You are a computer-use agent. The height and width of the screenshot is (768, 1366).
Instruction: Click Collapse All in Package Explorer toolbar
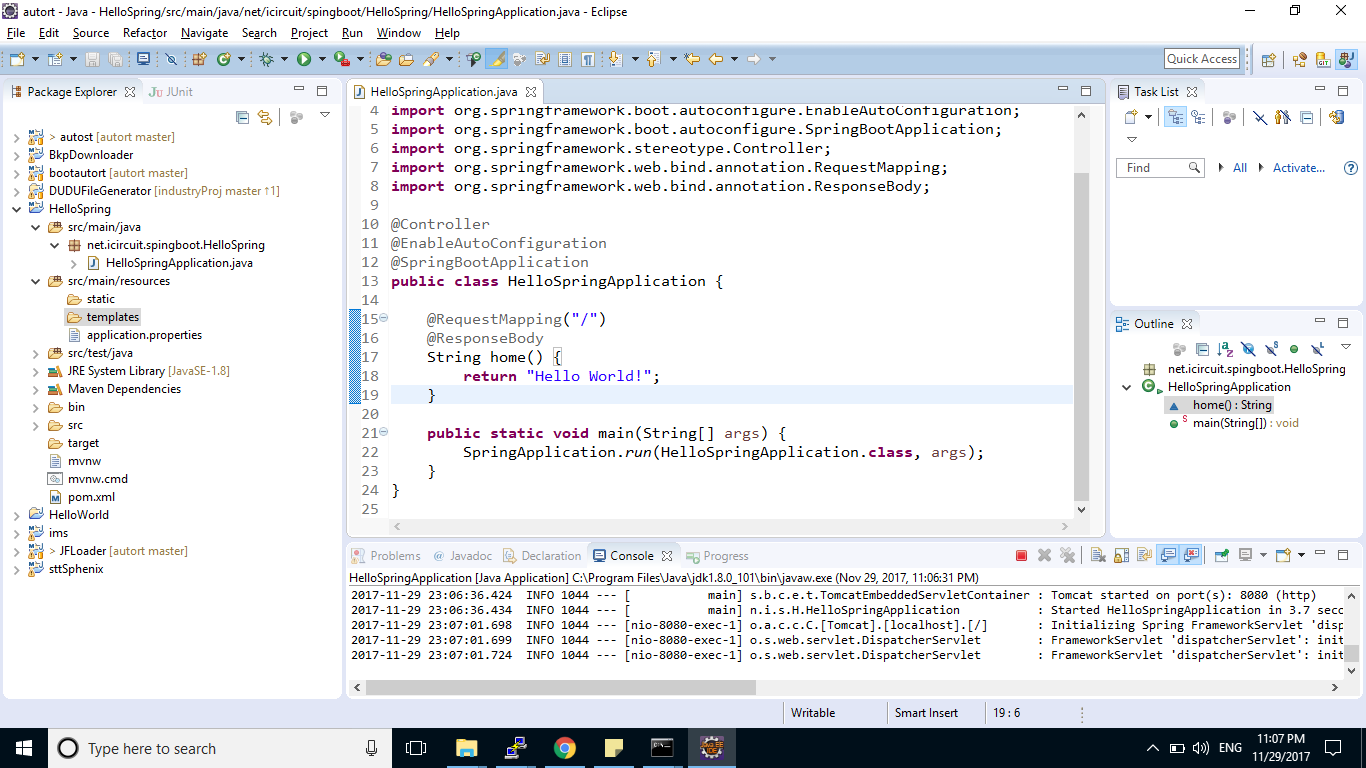(242, 117)
